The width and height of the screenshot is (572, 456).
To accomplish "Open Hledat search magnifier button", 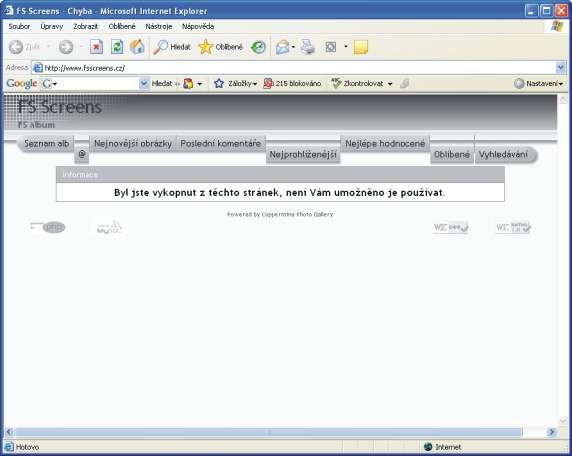I will (172, 47).
